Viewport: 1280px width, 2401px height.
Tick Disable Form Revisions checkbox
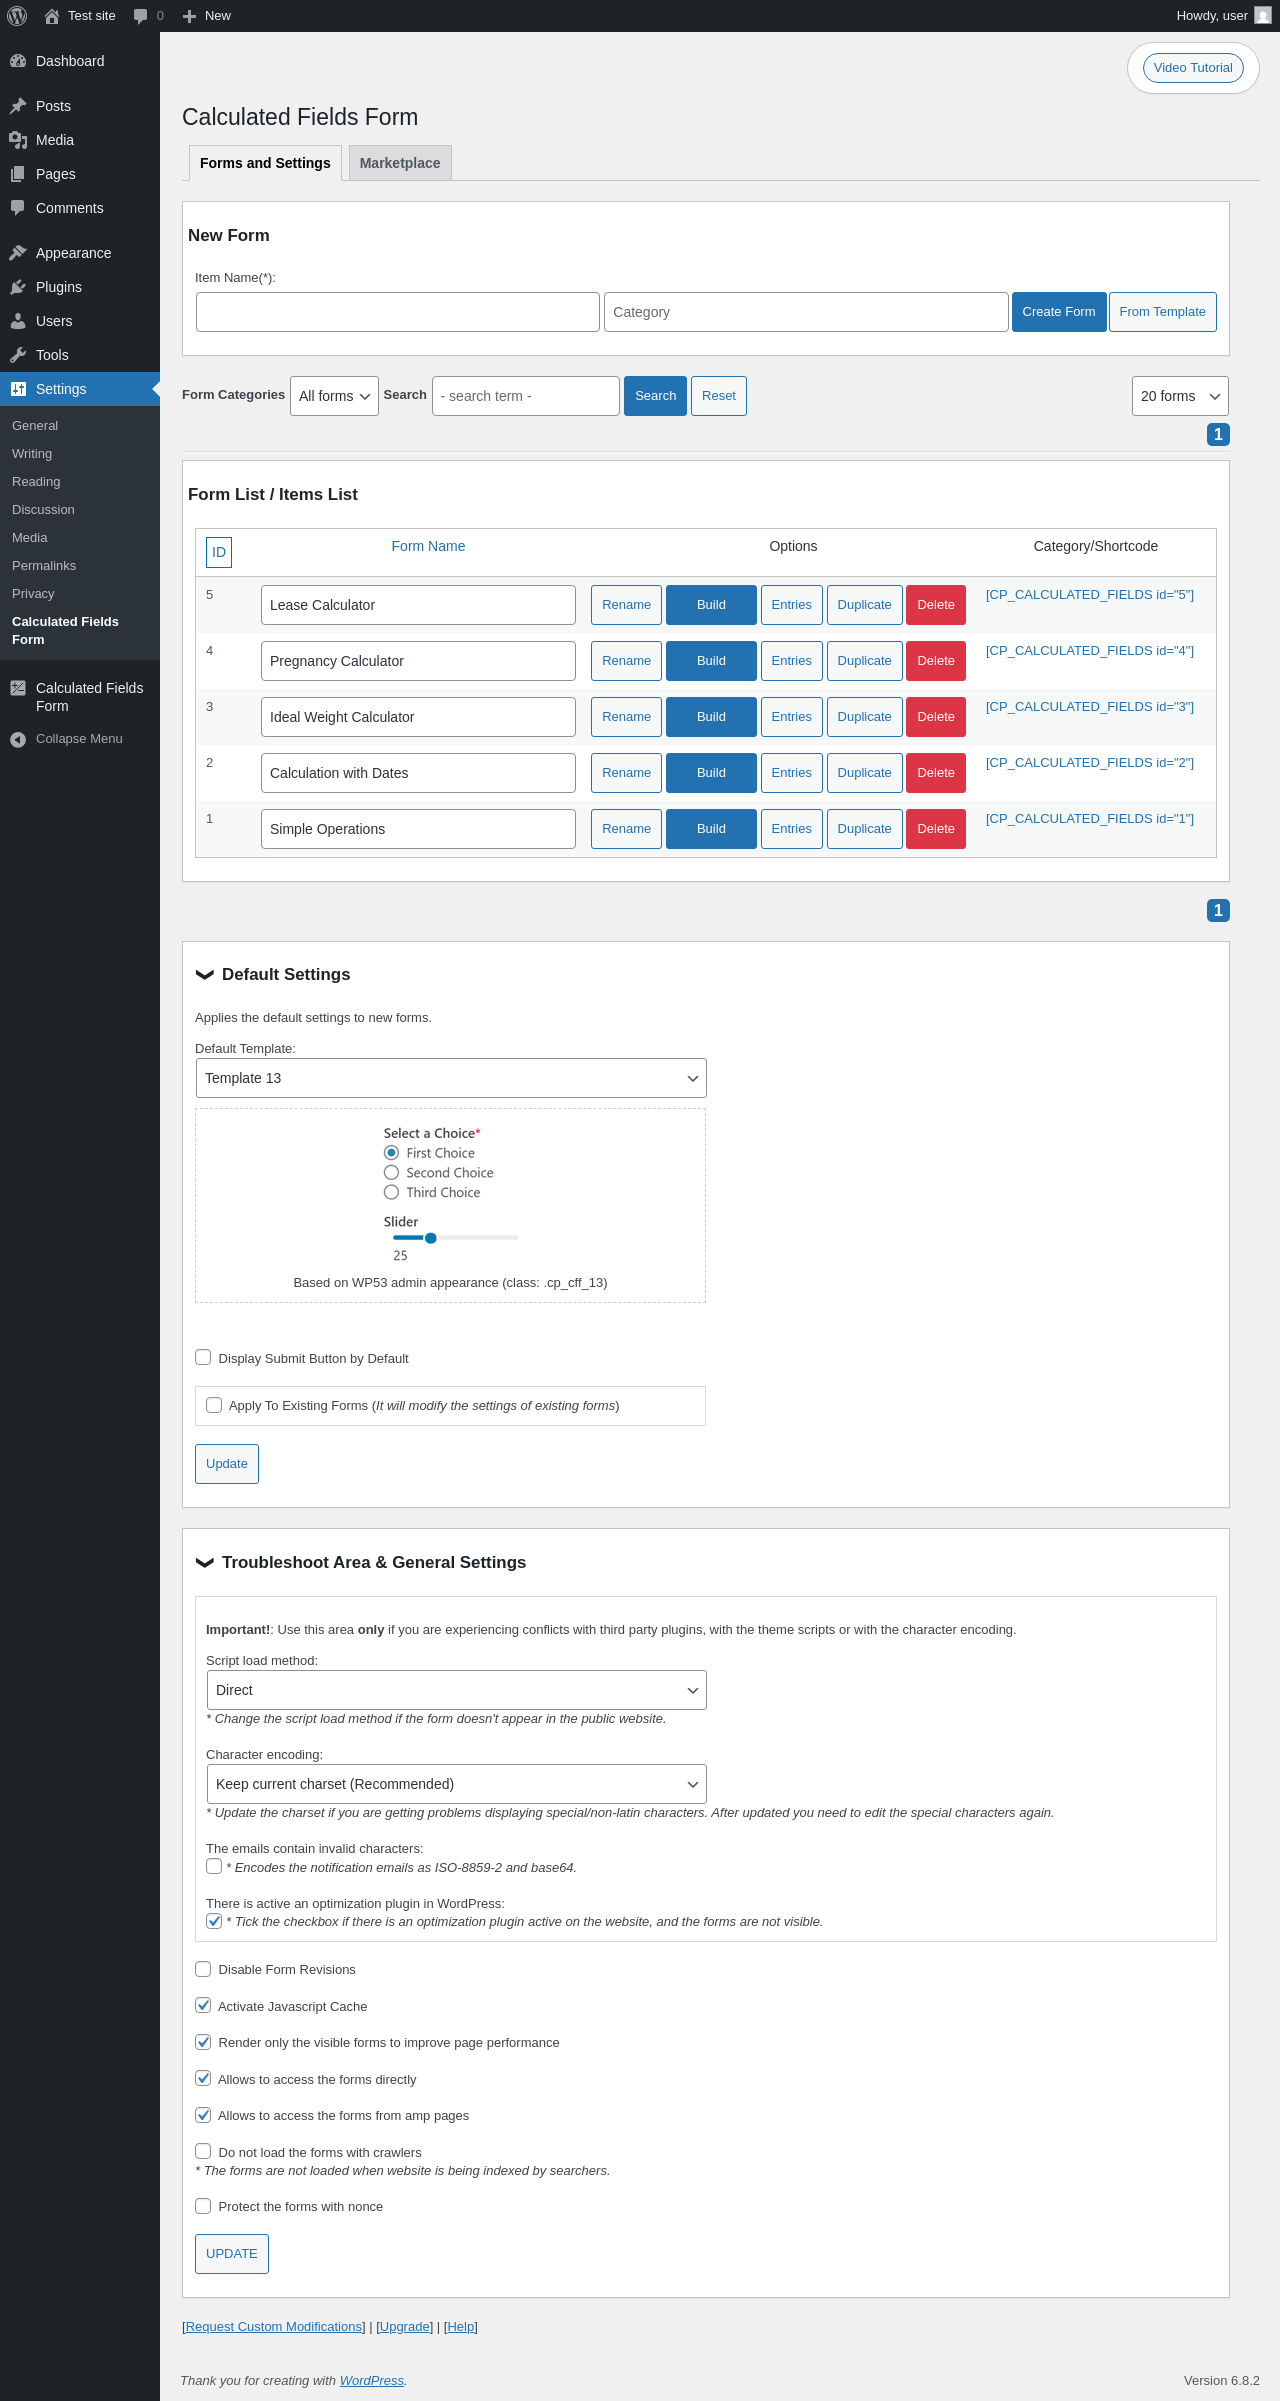pos(203,1969)
